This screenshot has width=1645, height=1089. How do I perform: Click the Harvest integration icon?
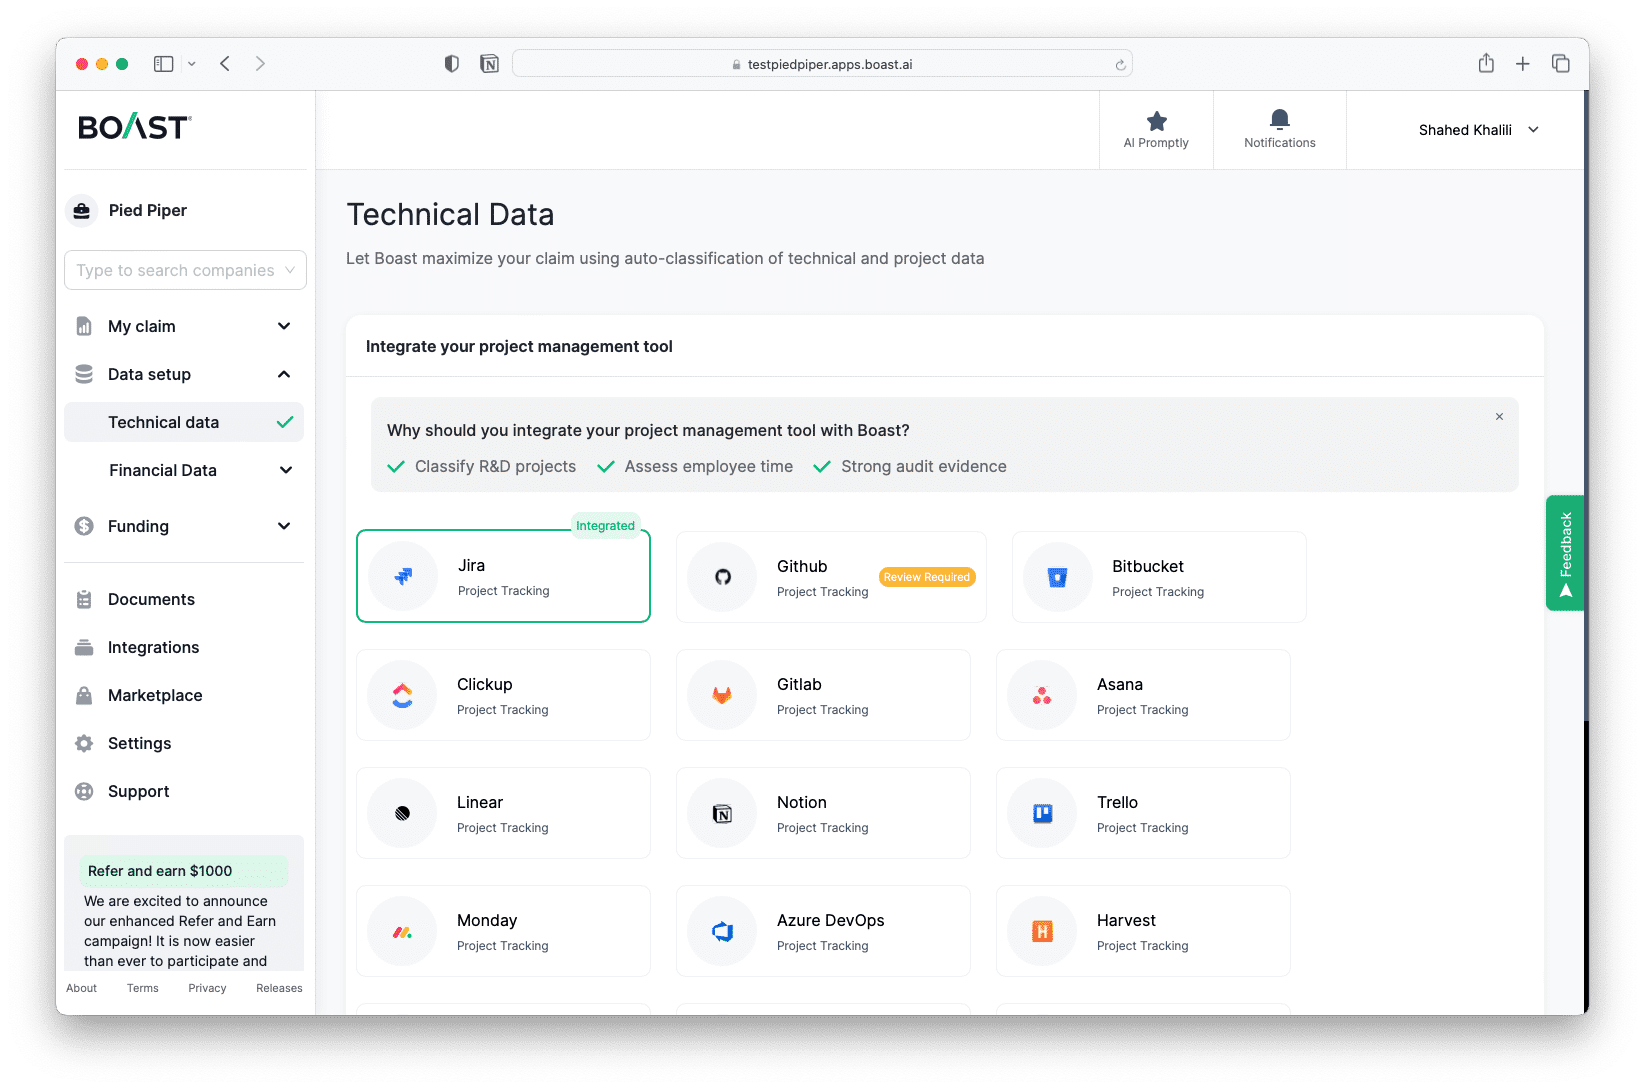point(1042,931)
